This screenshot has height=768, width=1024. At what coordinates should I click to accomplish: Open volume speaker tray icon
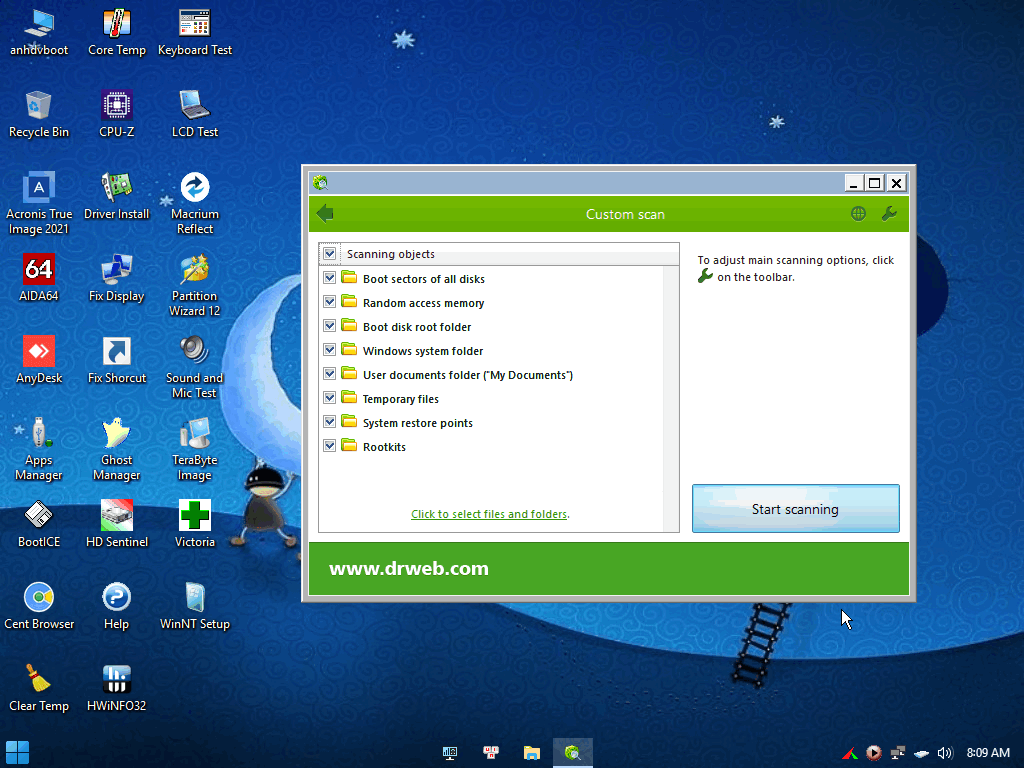tap(945, 753)
